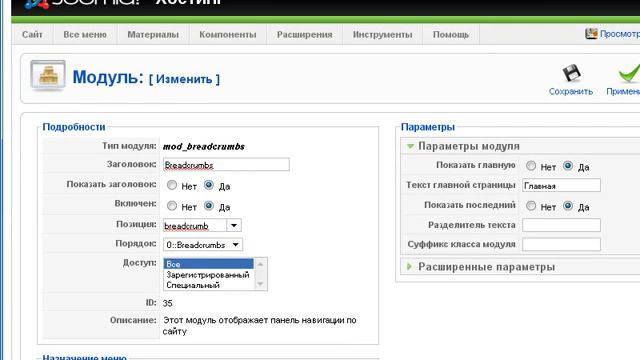Open the Все меню menu
The height and width of the screenshot is (360, 640).
(x=85, y=35)
